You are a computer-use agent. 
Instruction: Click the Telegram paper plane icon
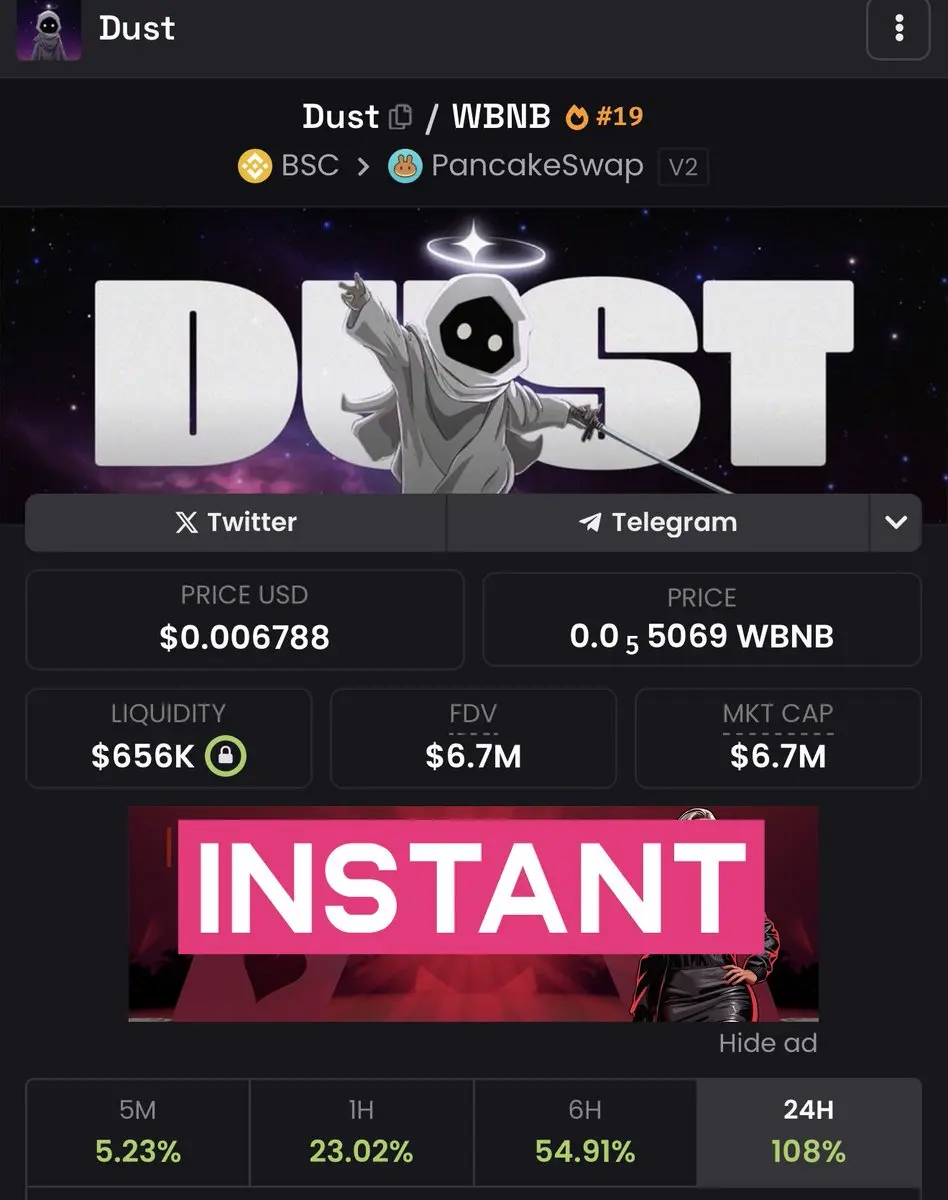[590, 523]
